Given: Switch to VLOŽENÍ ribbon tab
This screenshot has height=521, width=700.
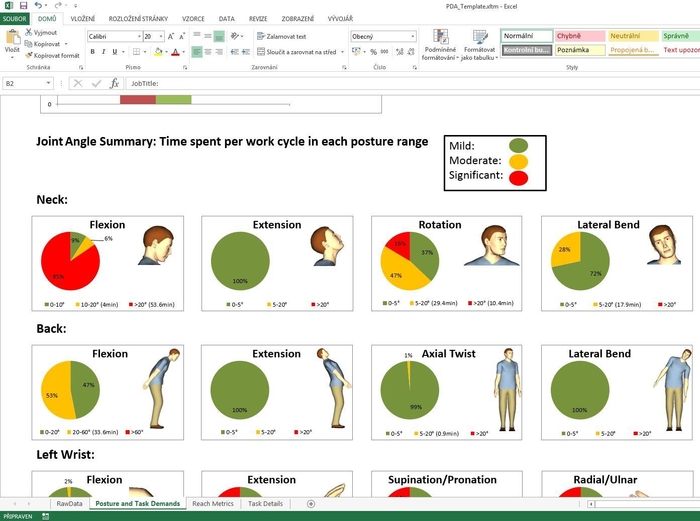Looking at the screenshot, I should 83,19.
